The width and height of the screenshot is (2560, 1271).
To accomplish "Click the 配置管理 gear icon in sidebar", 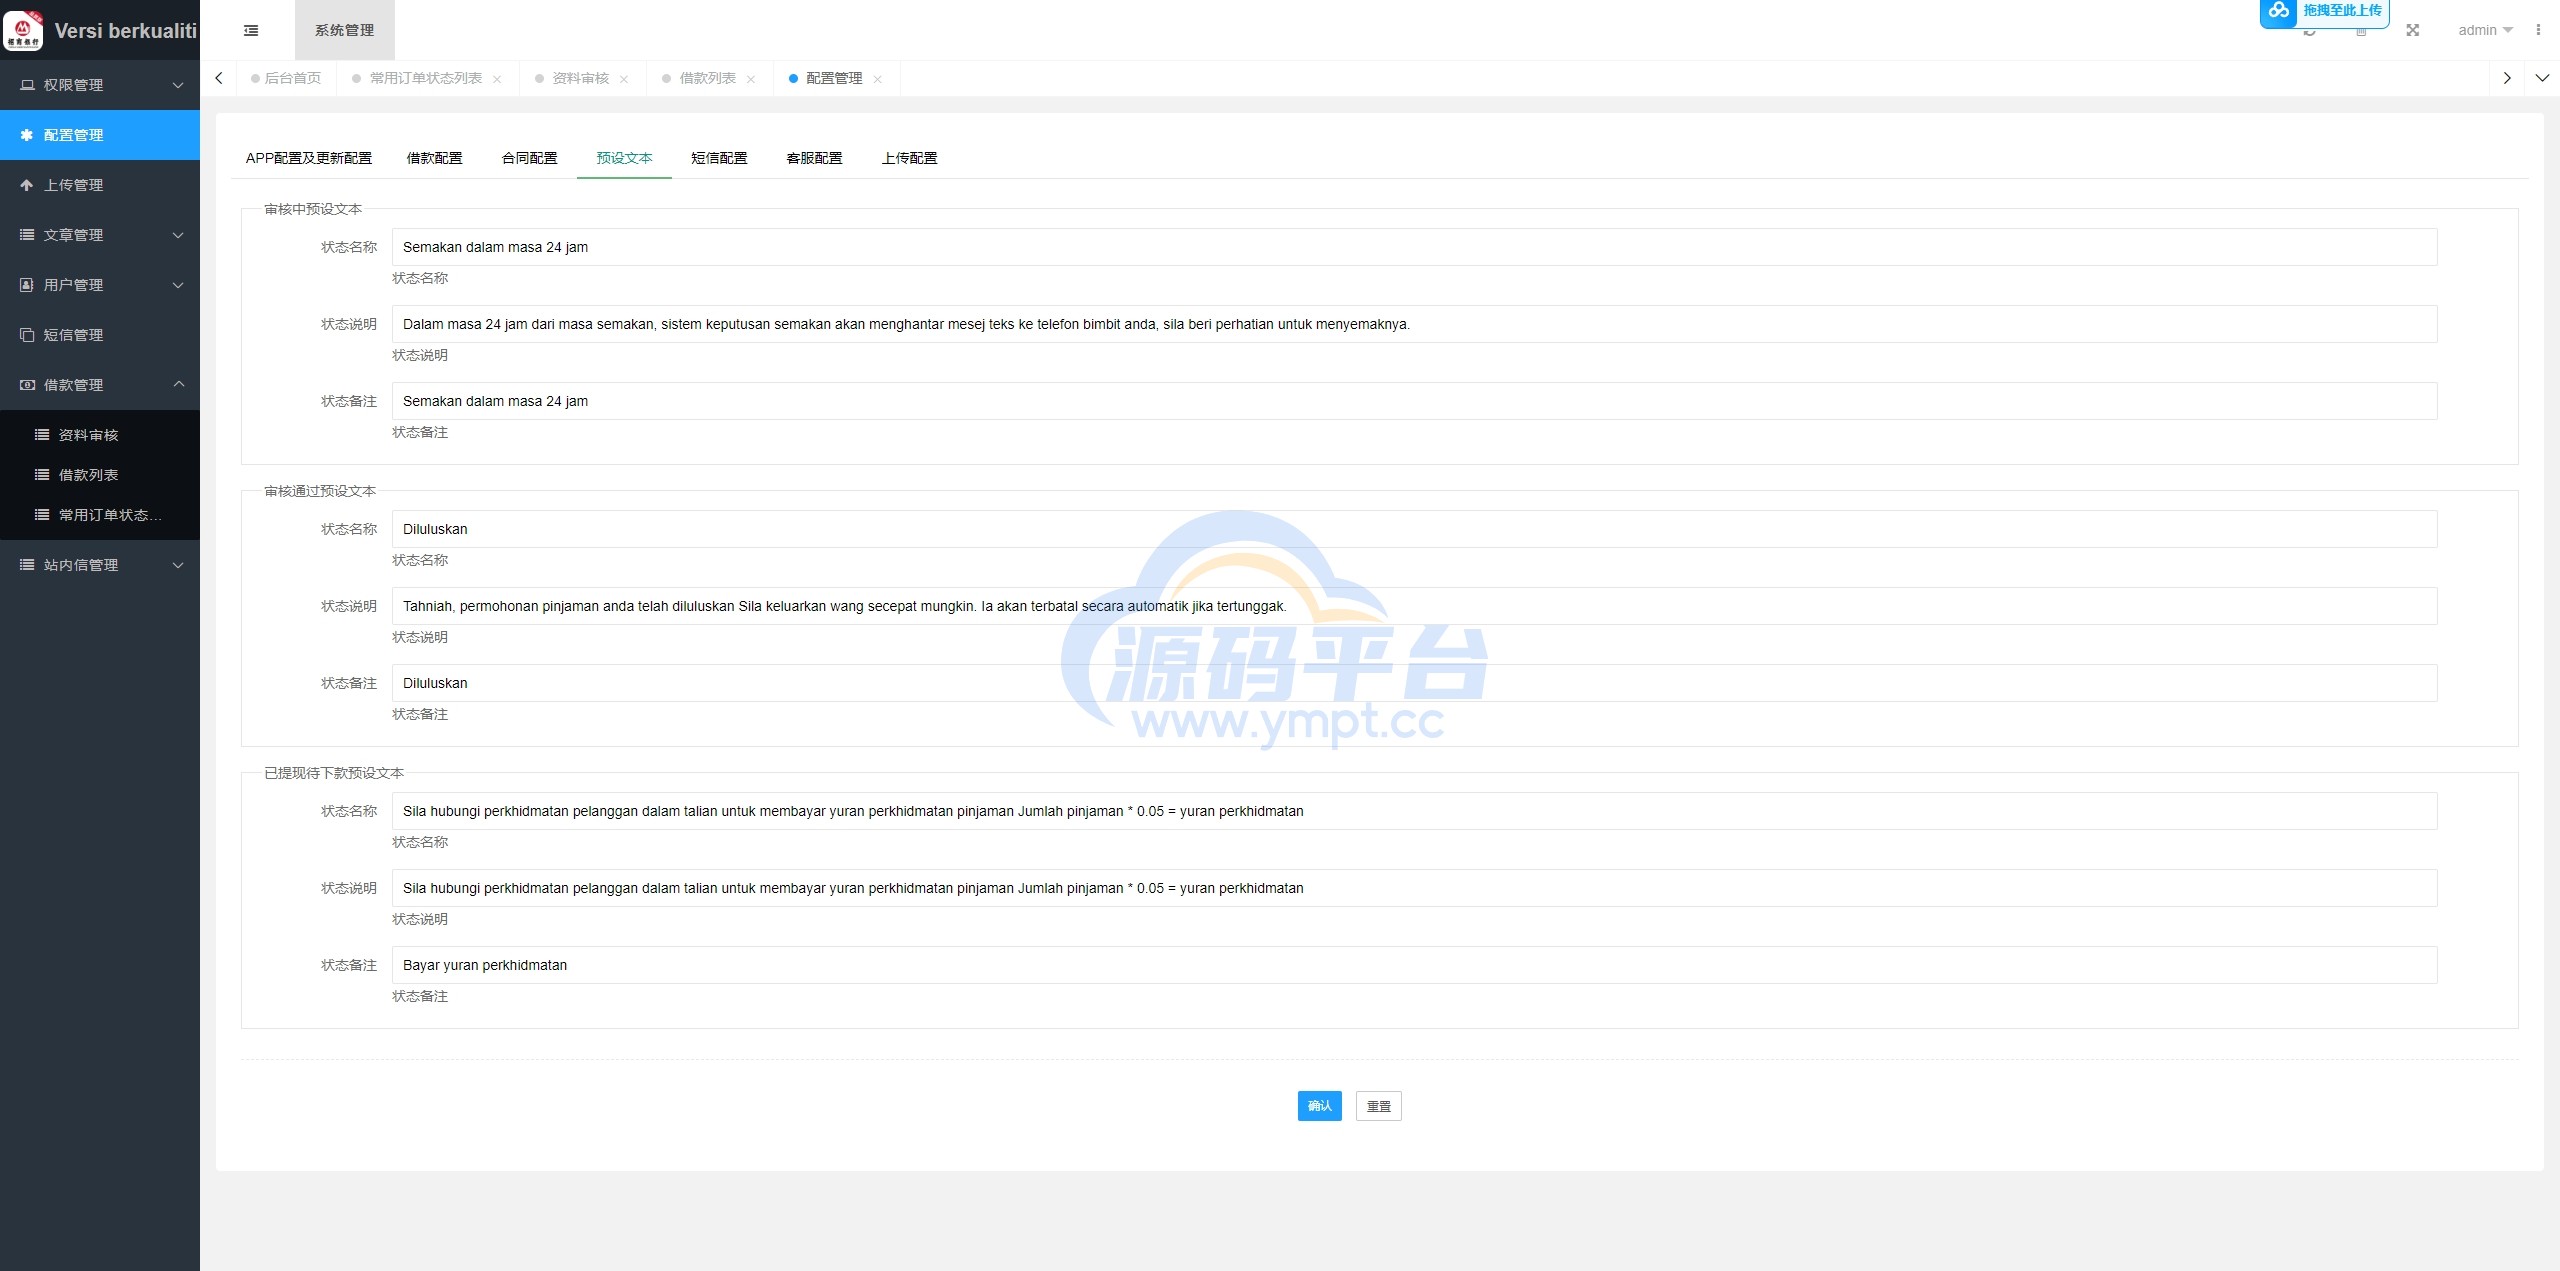I will point(27,135).
